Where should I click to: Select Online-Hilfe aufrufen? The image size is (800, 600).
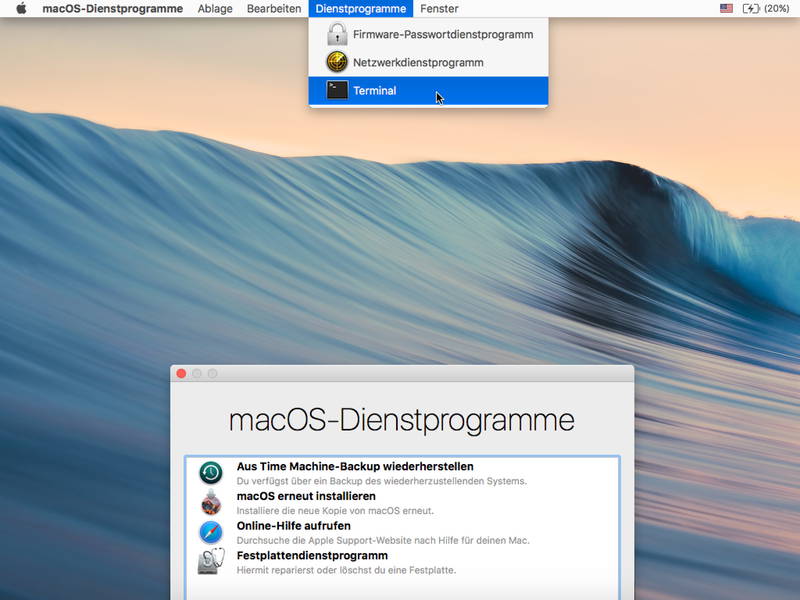pos(402,532)
